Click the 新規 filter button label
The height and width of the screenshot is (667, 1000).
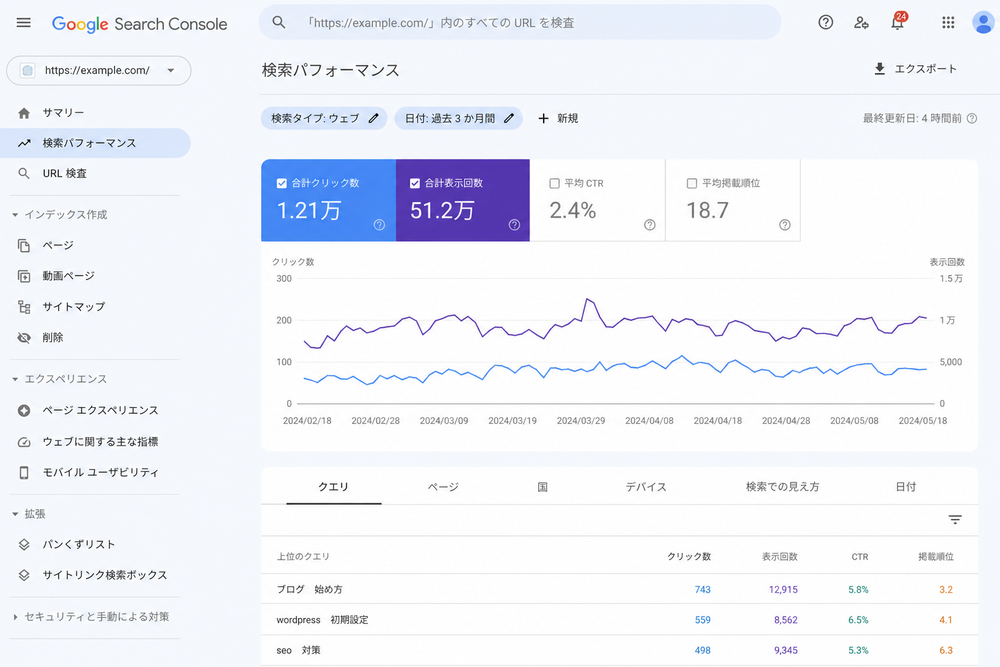568,119
